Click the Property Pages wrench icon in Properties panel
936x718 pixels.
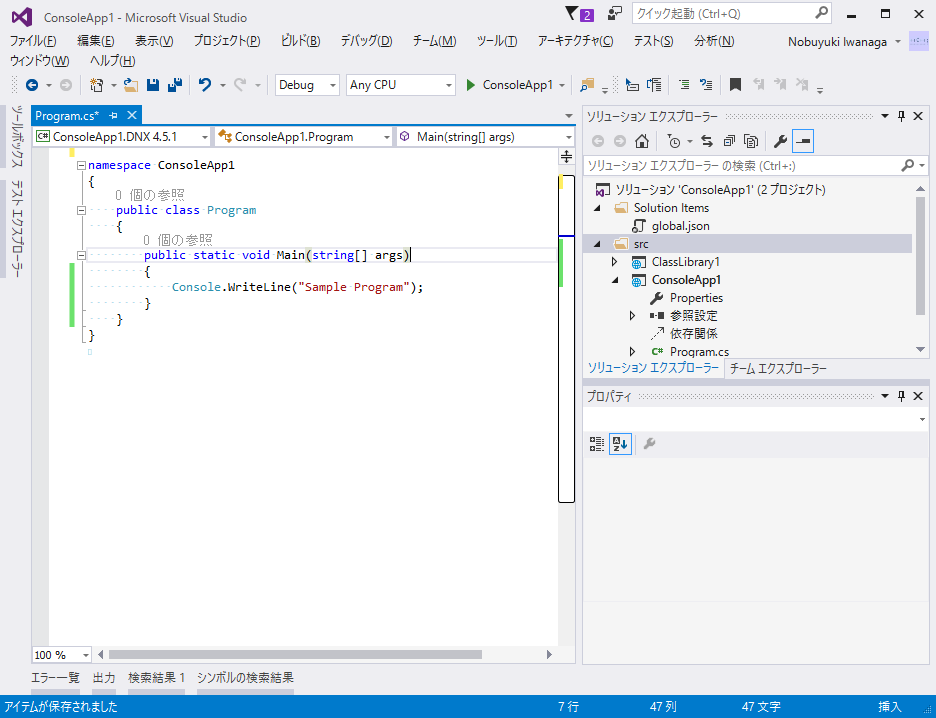649,444
